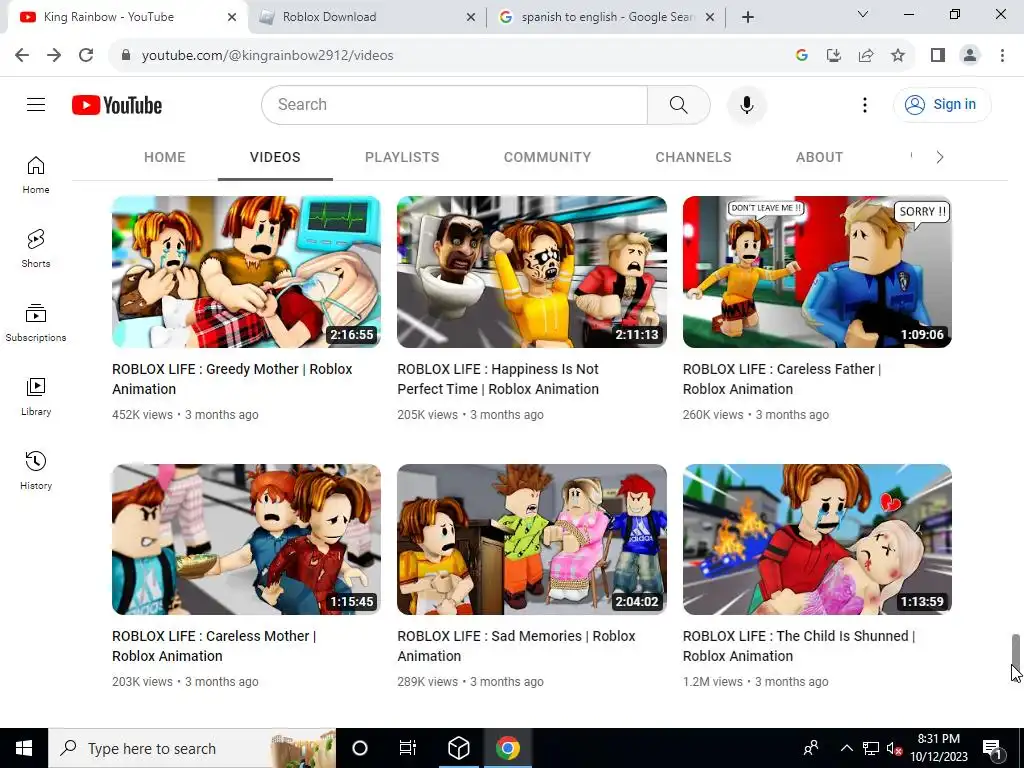This screenshot has width=1024, height=768.
Task: Click browser forward arrow
Action: click(x=54, y=55)
